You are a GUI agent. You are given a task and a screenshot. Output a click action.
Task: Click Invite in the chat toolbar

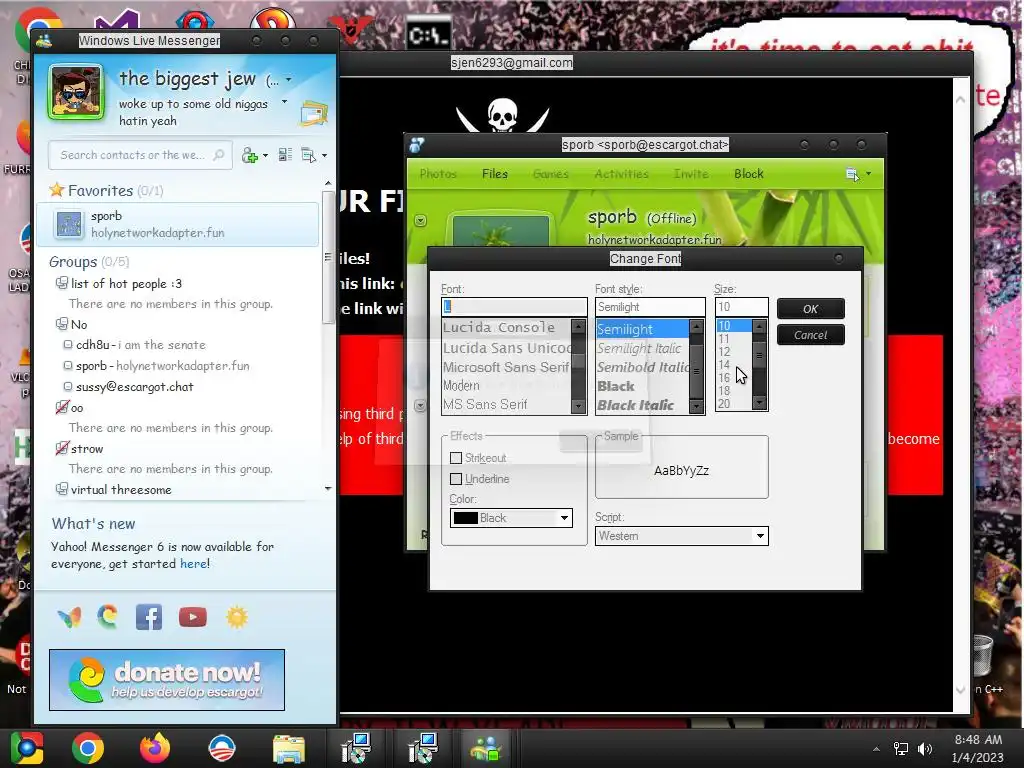click(x=691, y=174)
